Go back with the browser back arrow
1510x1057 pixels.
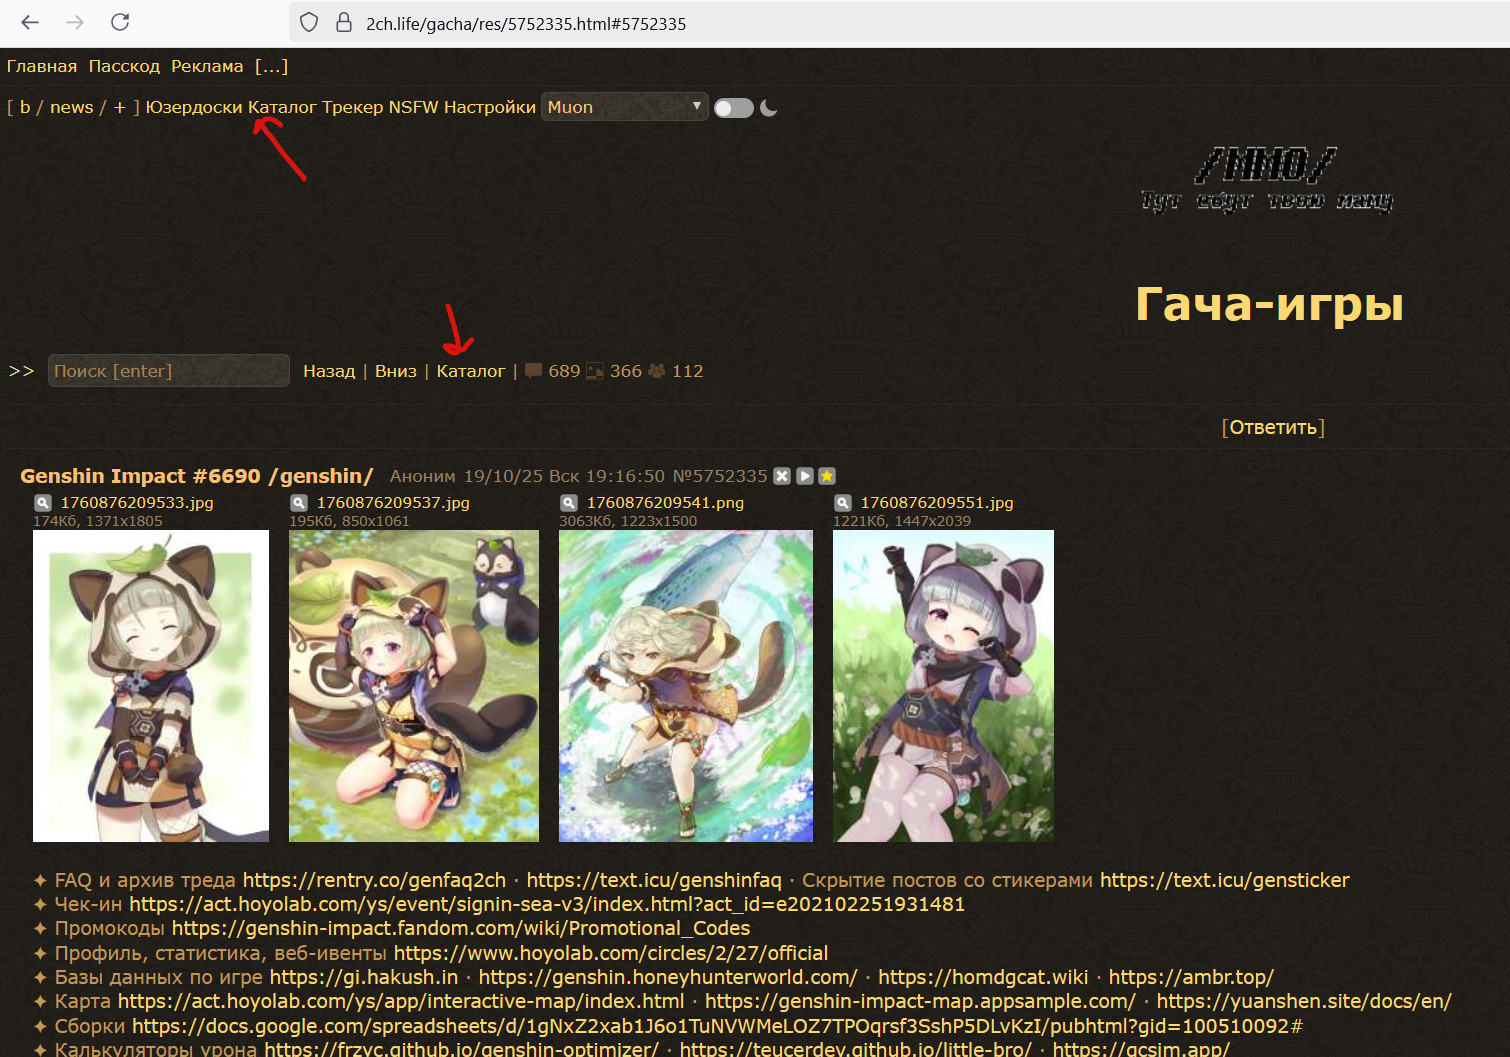(30, 22)
